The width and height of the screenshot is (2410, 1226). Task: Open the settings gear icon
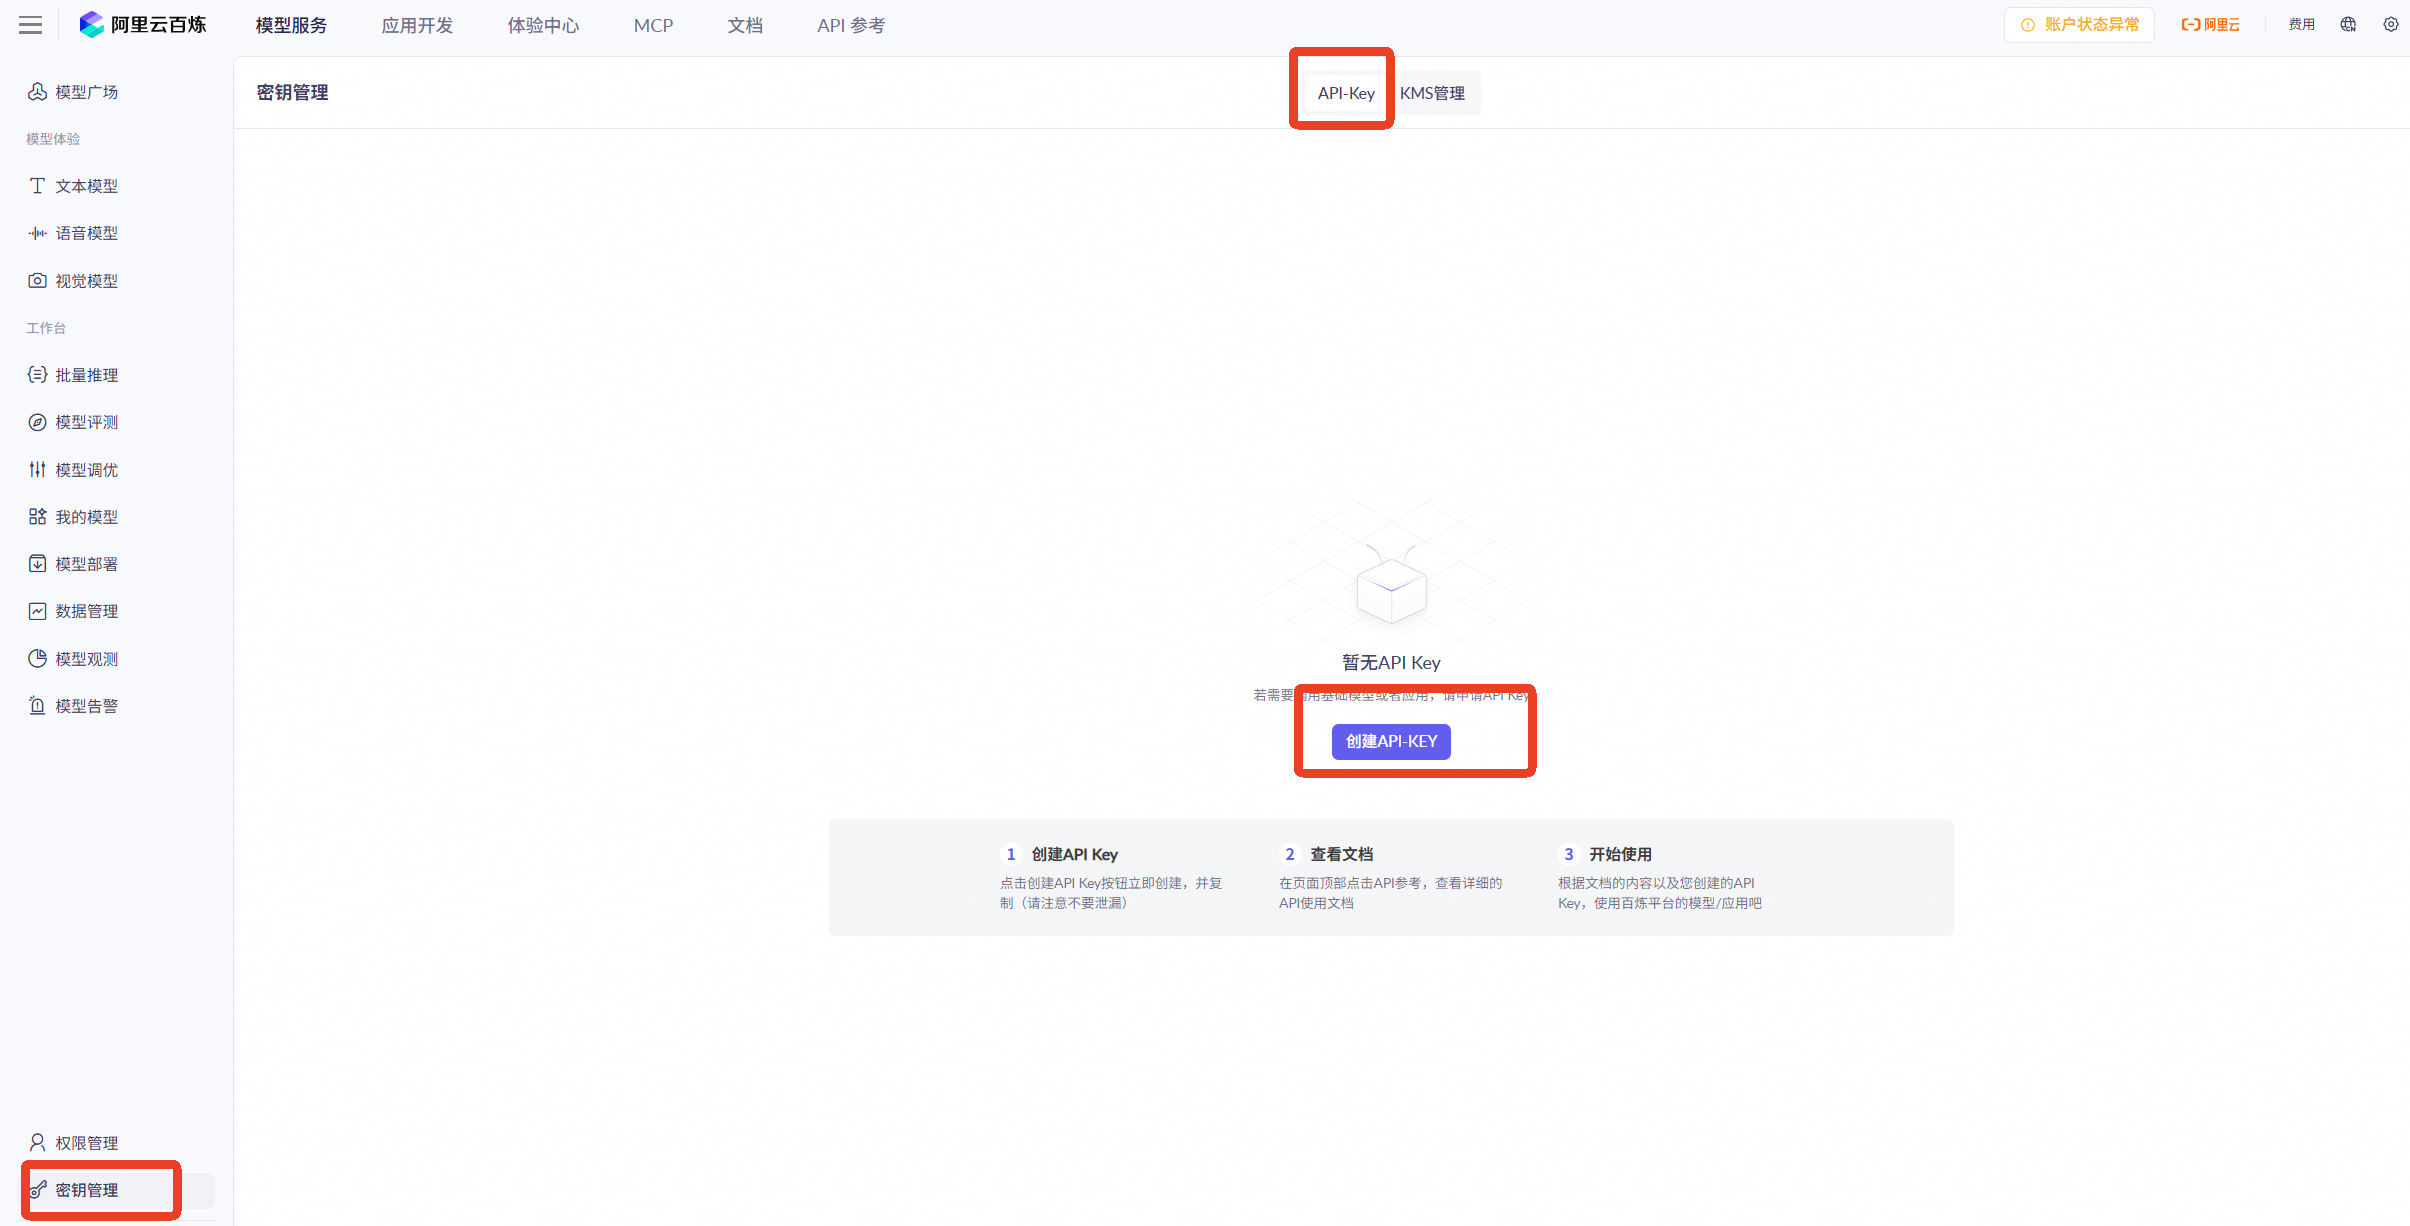[x=2390, y=25]
